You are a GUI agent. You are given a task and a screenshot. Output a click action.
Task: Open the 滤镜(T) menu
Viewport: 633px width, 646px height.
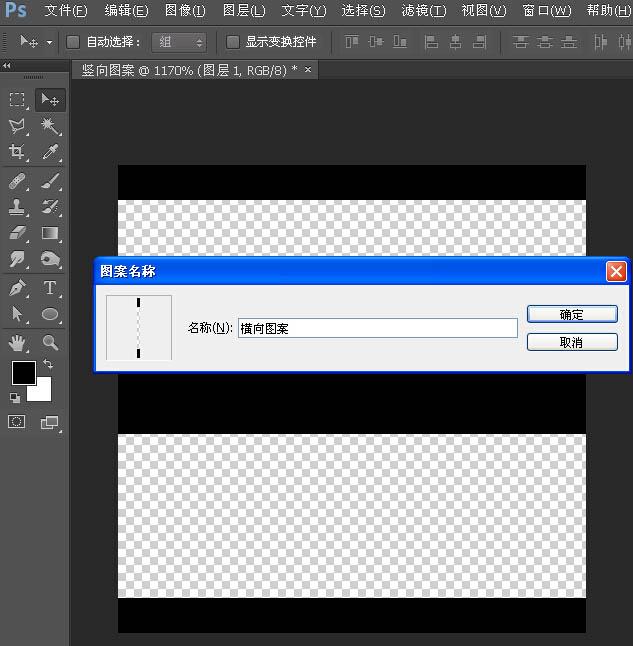coord(423,11)
